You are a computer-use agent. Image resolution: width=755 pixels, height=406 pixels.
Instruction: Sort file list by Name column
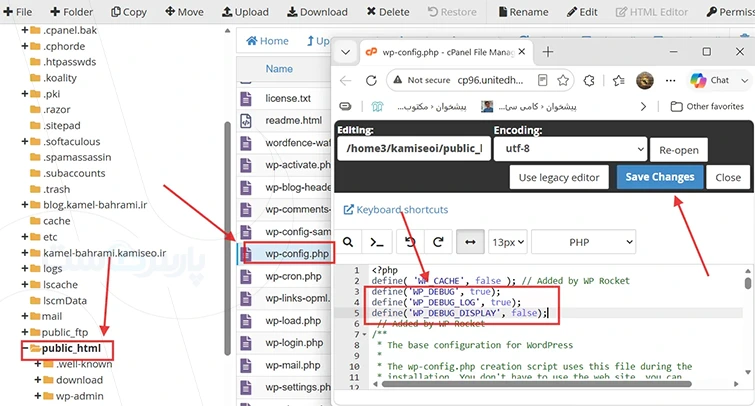click(279, 69)
